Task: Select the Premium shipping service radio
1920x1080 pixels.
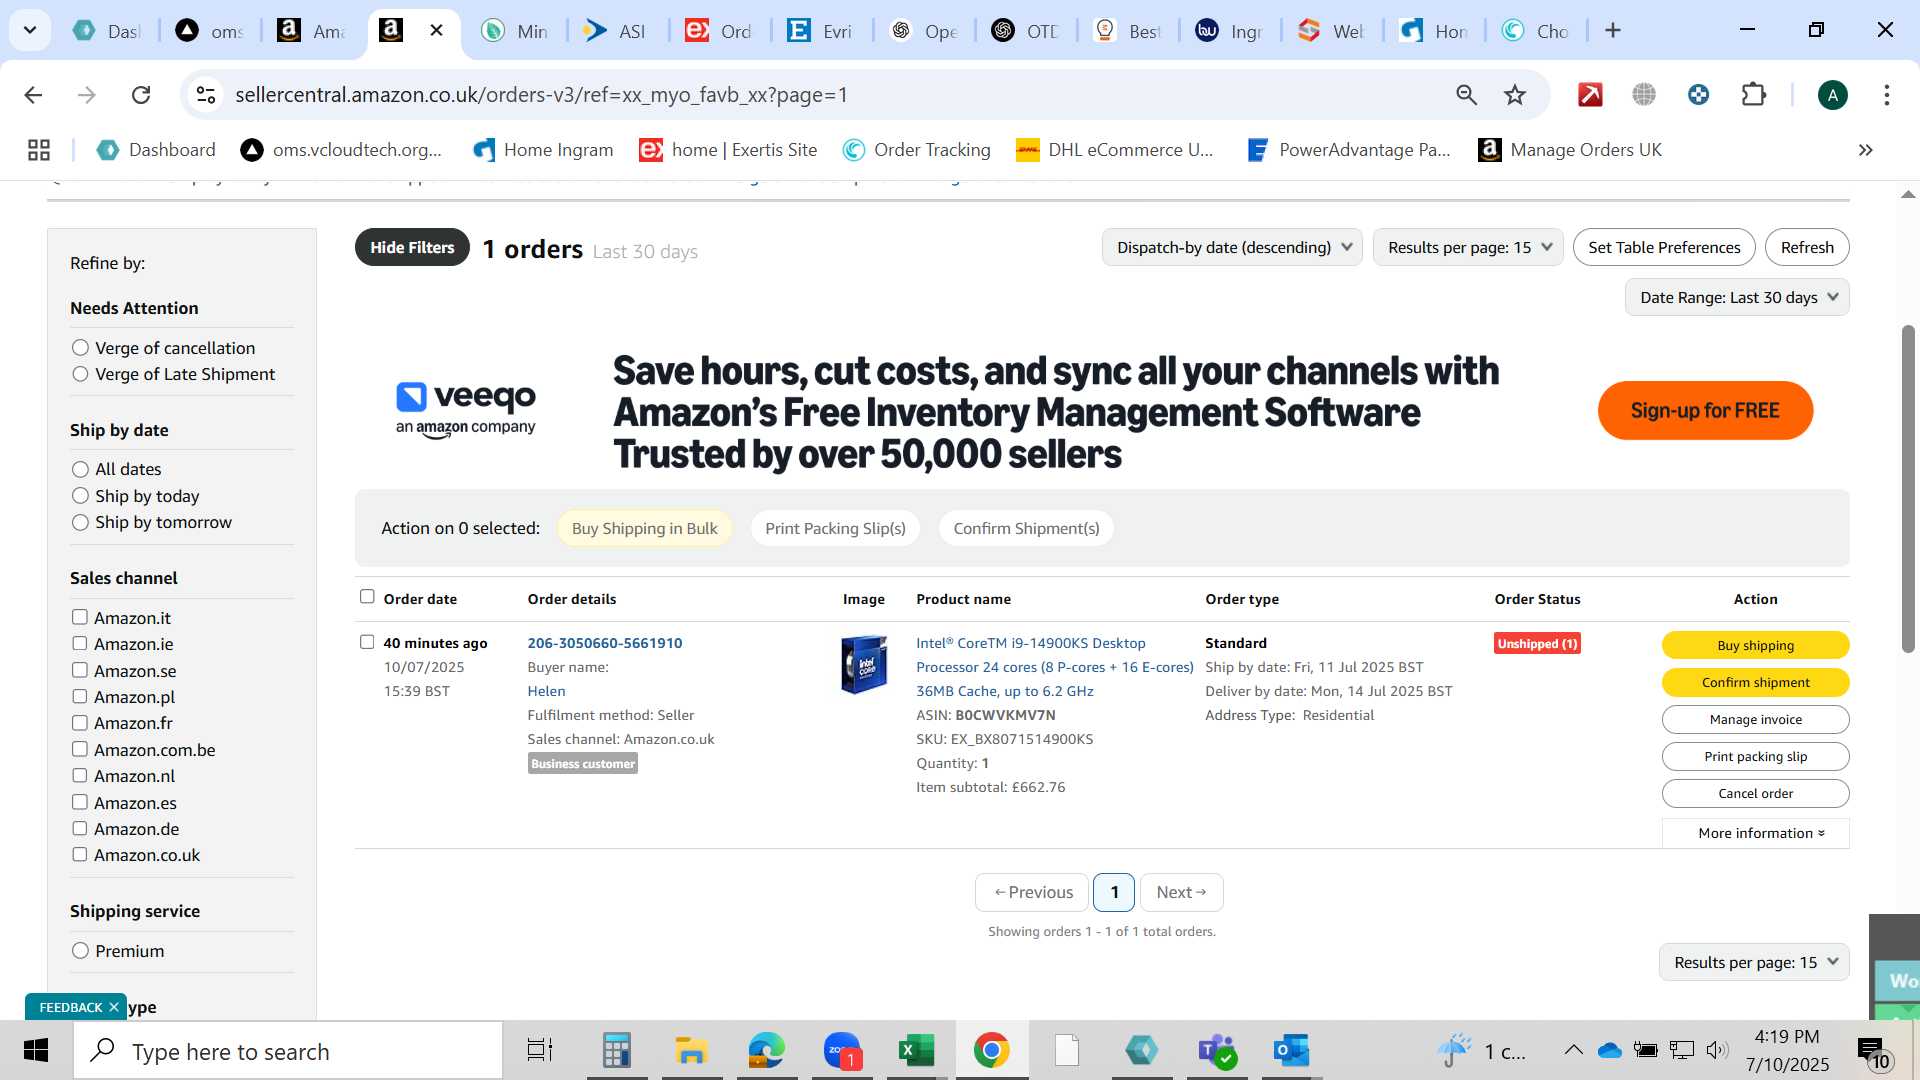Action: point(81,951)
